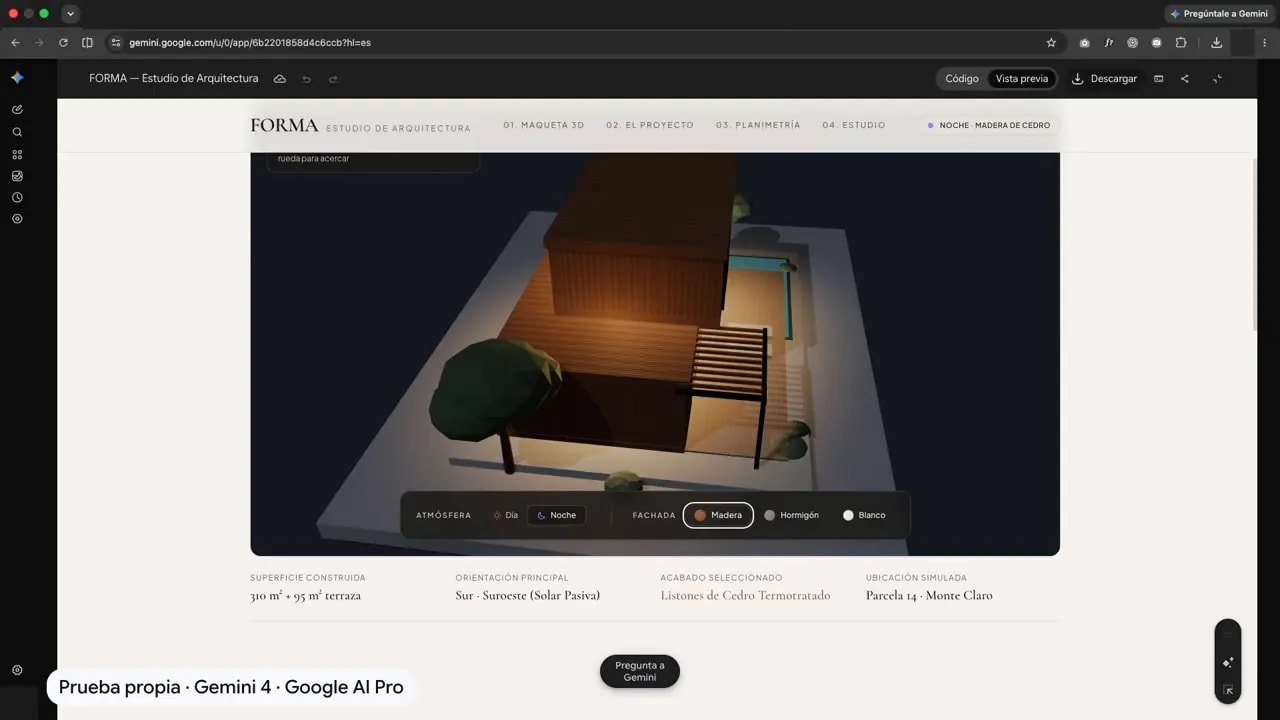
Task: Choose the Hormigón facade option
Action: tap(791, 515)
